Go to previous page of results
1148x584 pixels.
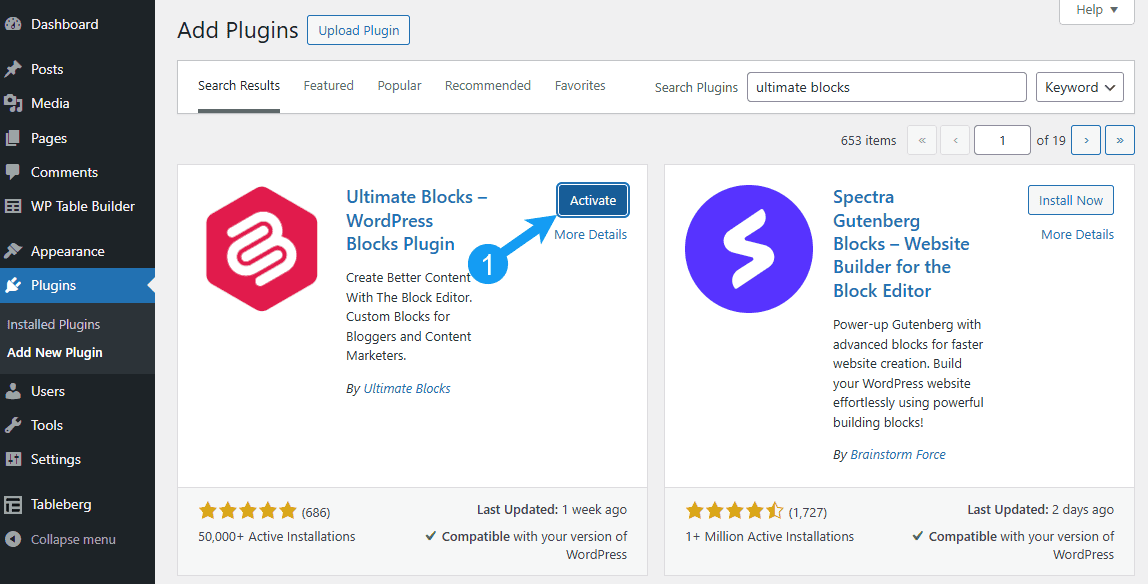(x=955, y=140)
